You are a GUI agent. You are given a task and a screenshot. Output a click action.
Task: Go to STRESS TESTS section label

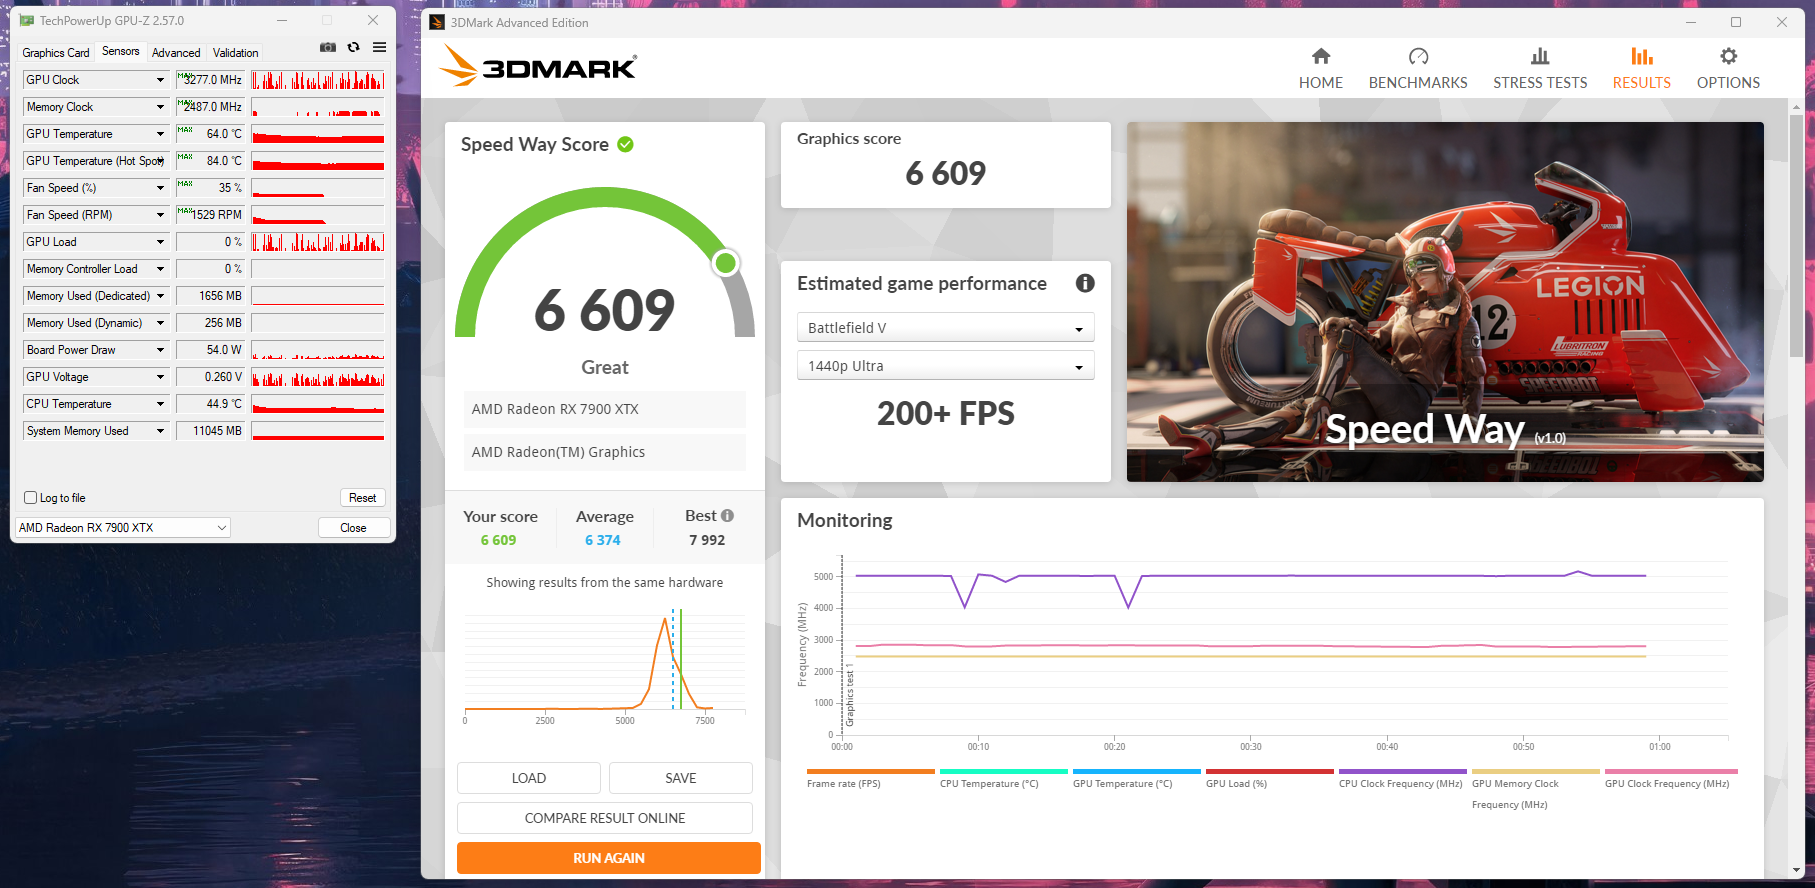click(1540, 83)
